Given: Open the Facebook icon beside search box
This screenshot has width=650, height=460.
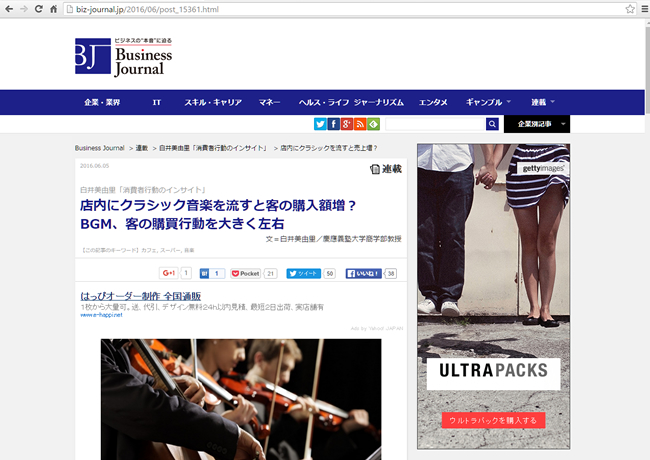Looking at the screenshot, I should [333, 124].
